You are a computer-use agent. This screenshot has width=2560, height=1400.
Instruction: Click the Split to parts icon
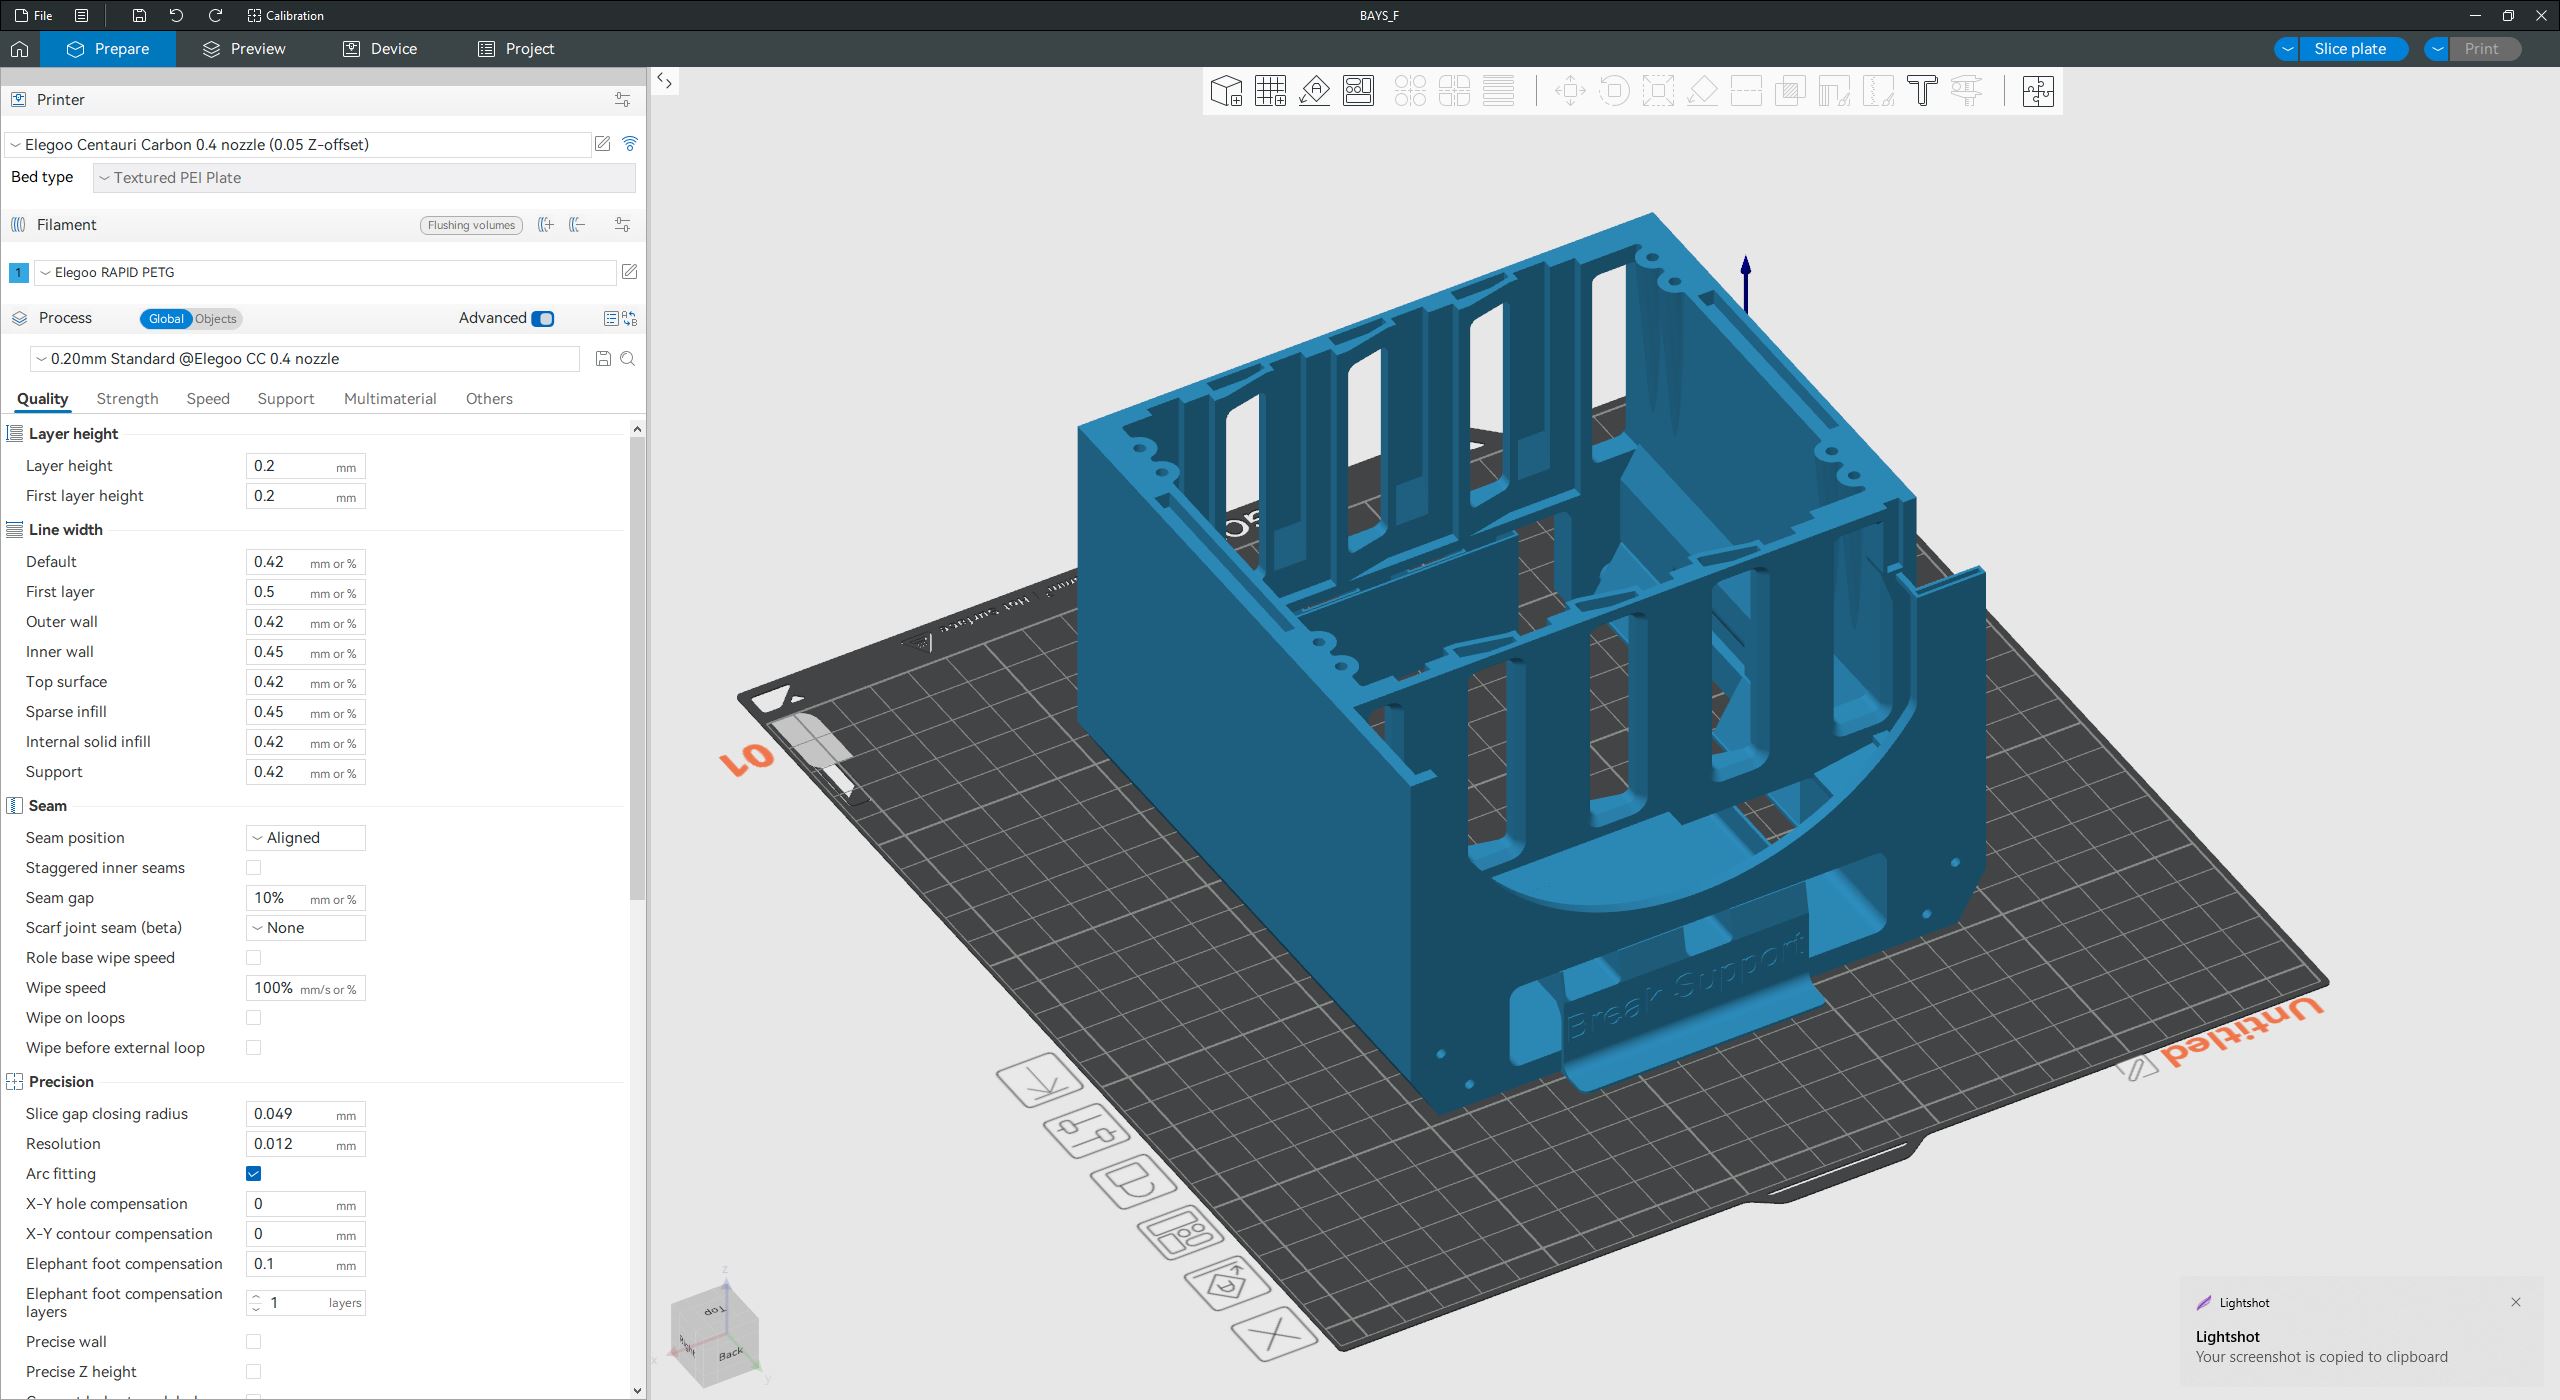(x=1454, y=91)
